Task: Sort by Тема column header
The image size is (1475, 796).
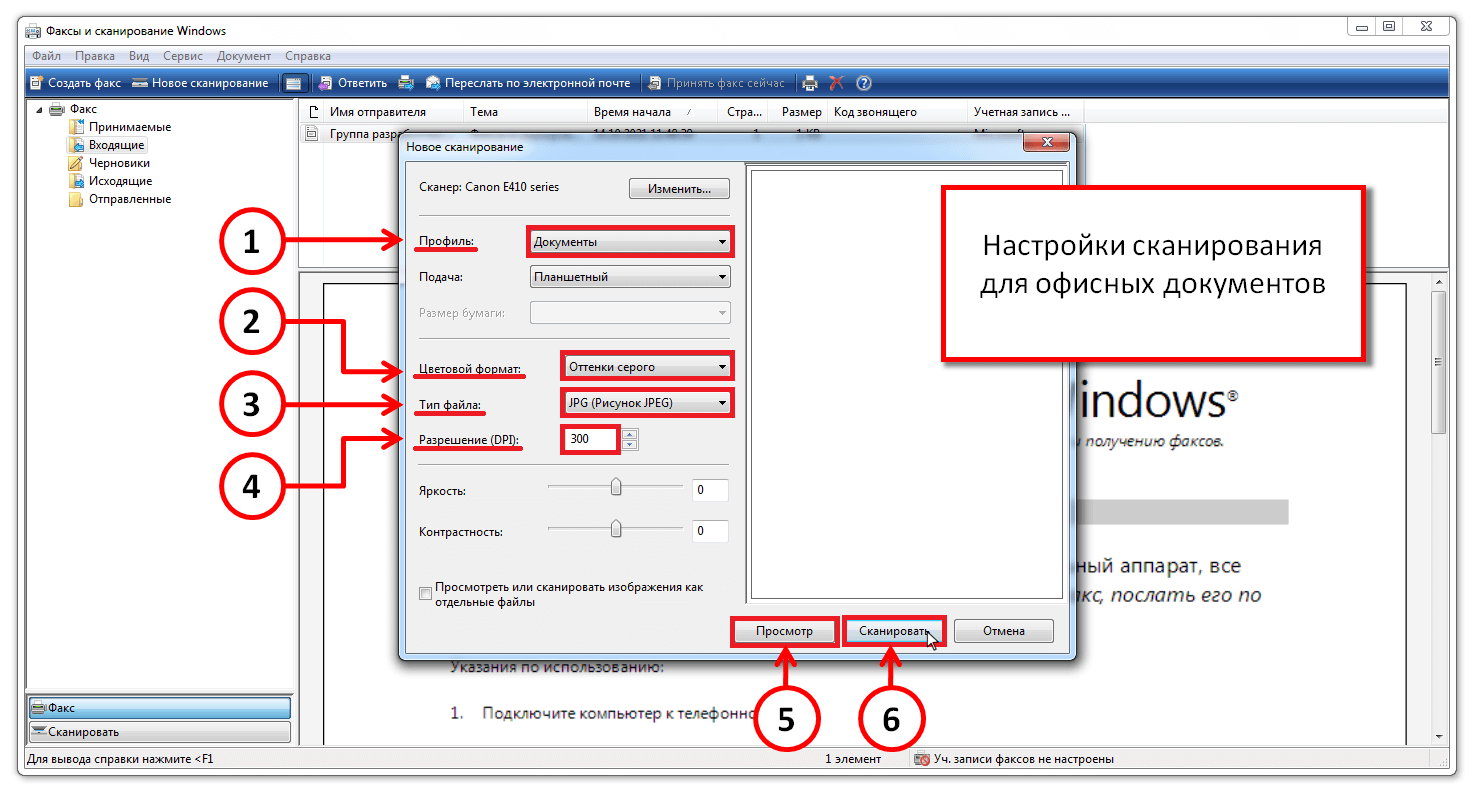Action: [x=526, y=112]
